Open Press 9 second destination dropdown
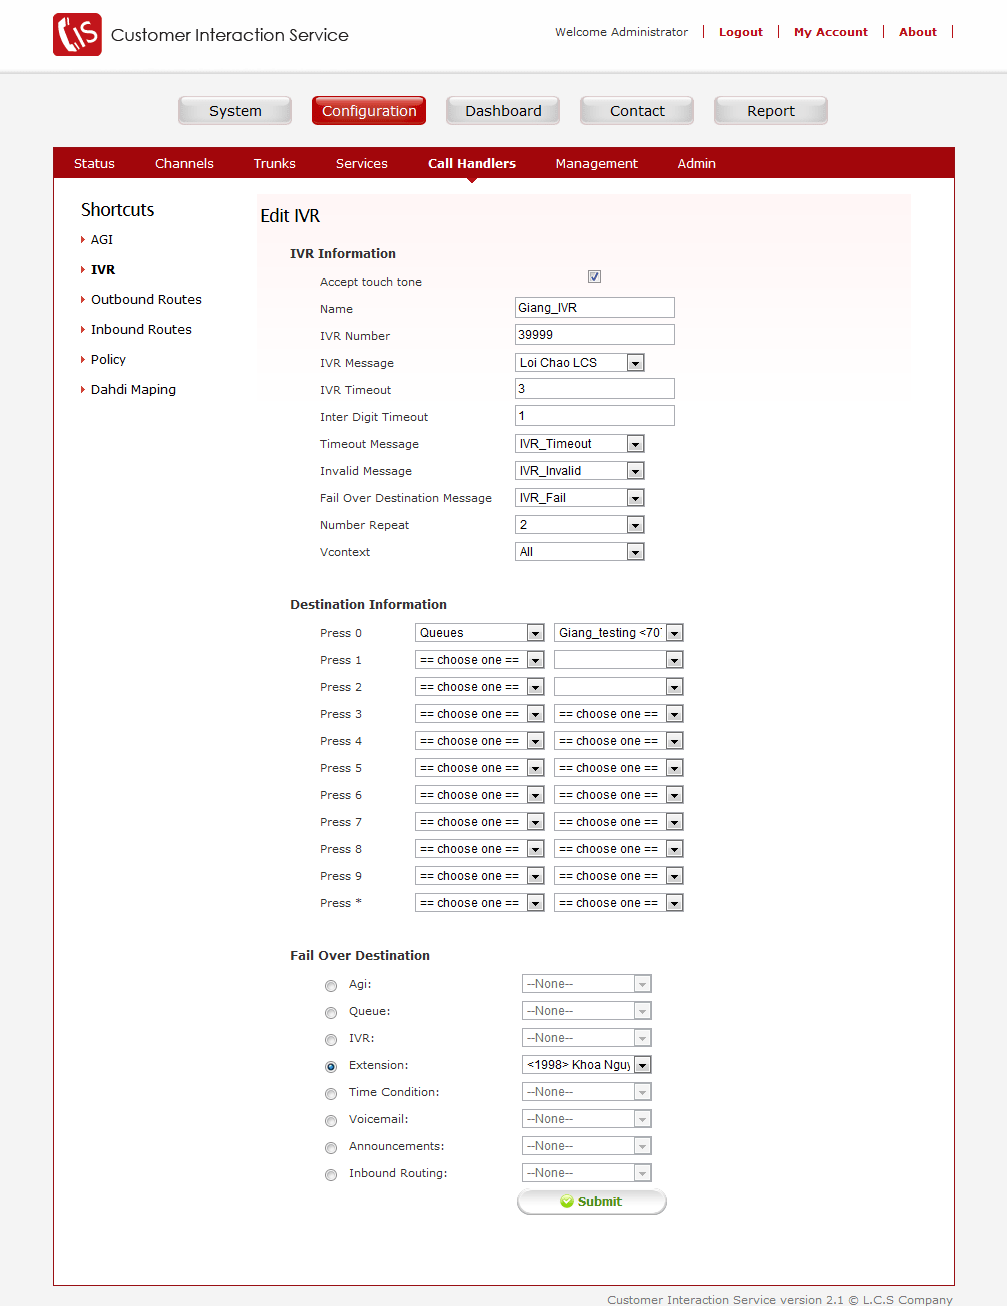Screen dimensions: 1007x1306 coord(619,876)
